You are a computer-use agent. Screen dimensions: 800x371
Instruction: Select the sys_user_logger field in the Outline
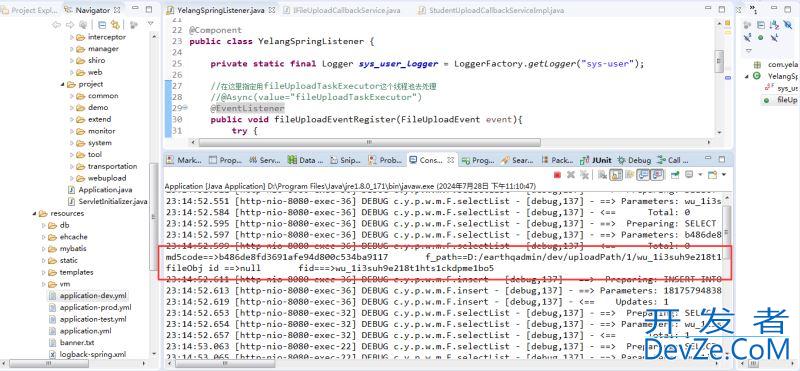pyautogui.click(x=781, y=88)
